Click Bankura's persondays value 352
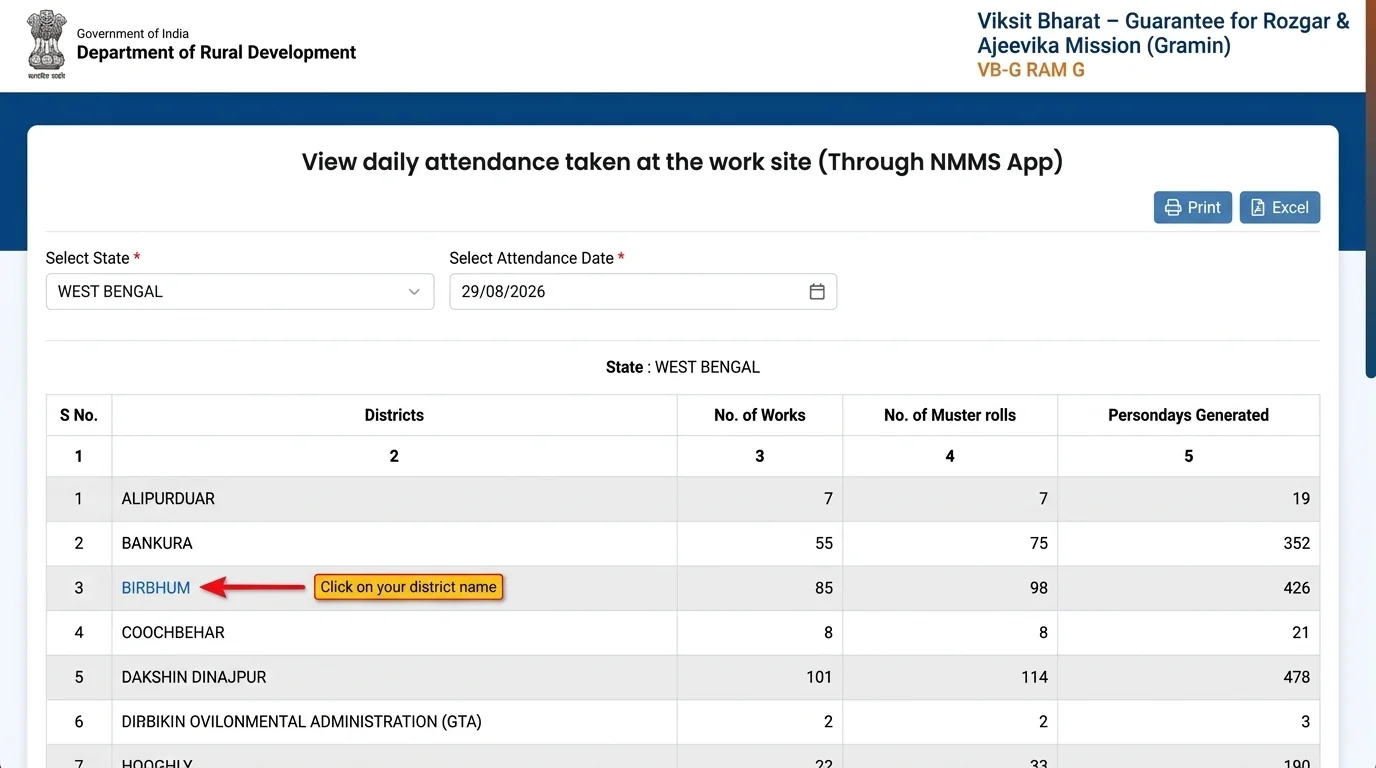The width and height of the screenshot is (1376, 768). click(1297, 543)
